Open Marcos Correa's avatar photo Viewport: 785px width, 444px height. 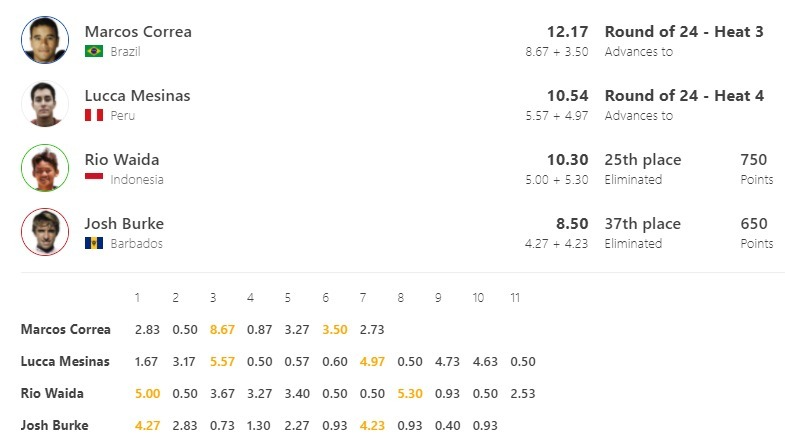pyautogui.click(x=45, y=40)
